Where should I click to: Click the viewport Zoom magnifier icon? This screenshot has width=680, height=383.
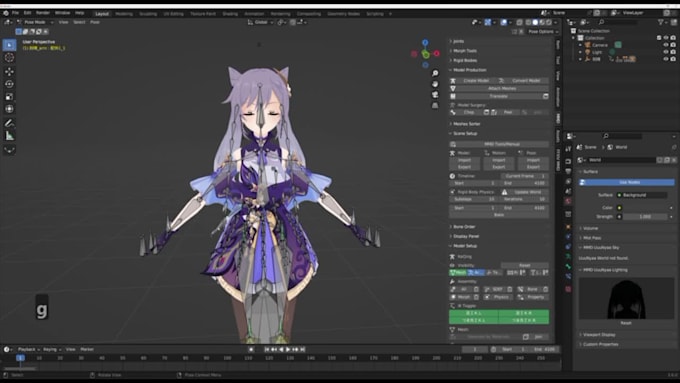435,73
